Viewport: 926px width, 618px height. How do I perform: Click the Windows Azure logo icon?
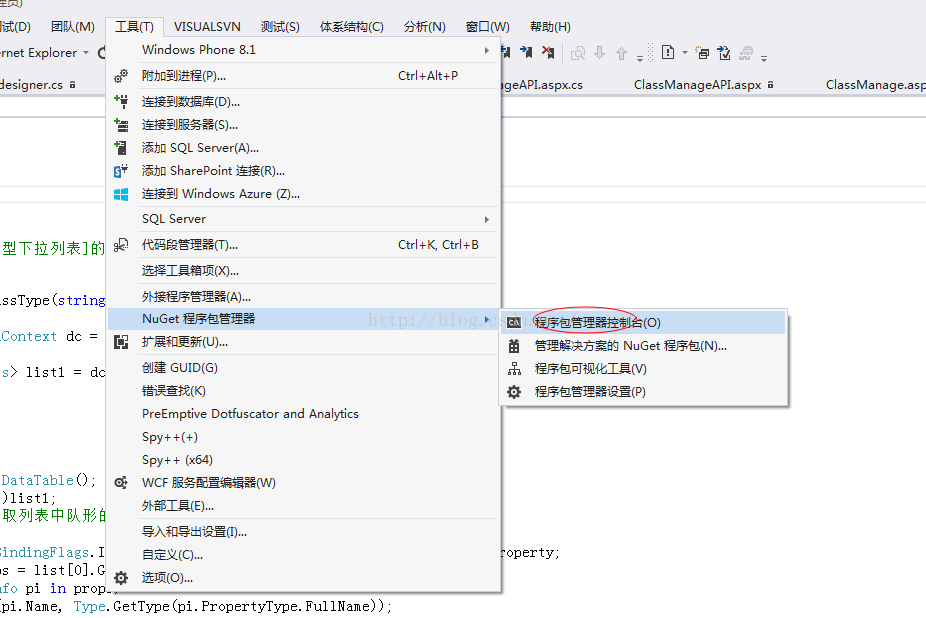click(121, 194)
